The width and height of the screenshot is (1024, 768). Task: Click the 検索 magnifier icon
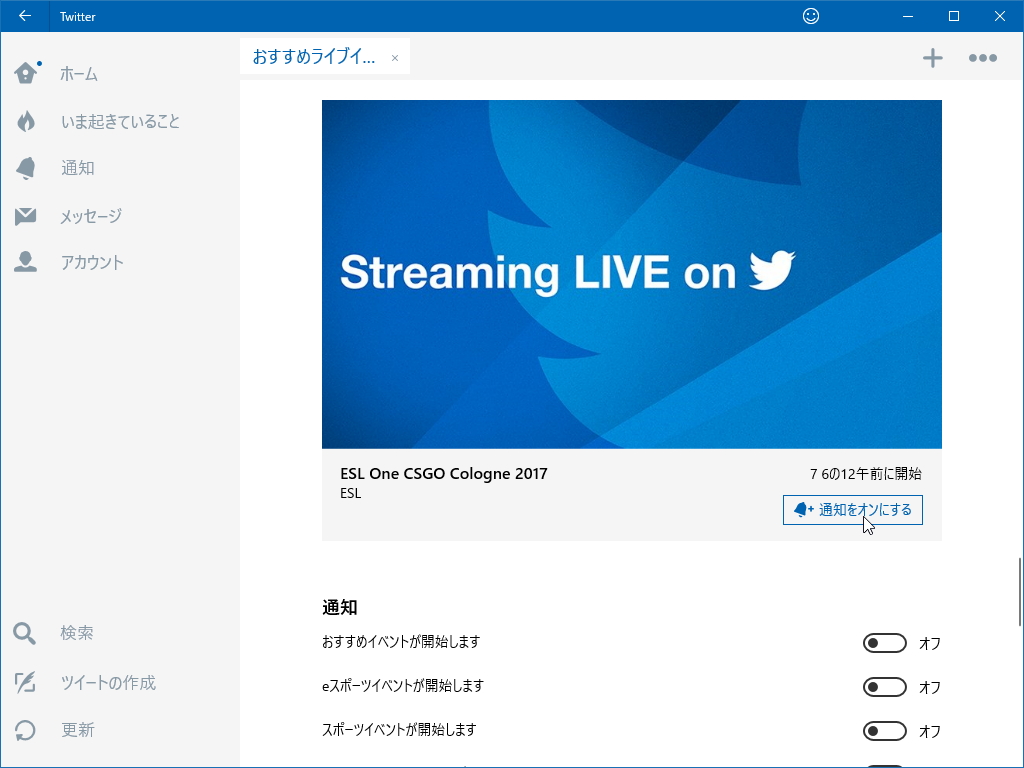point(25,632)
